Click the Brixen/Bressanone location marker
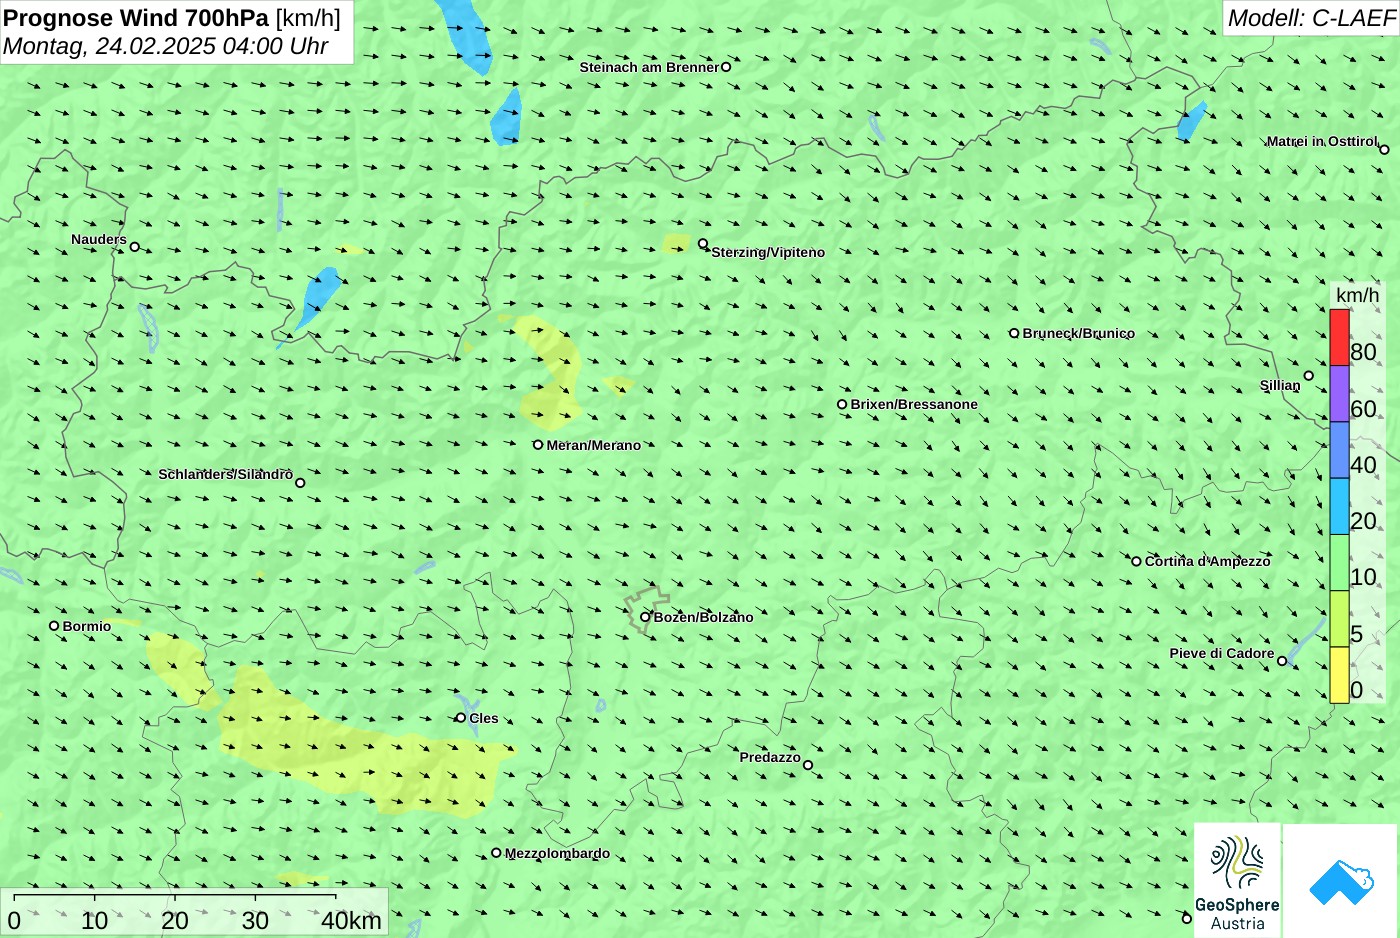 point(842,404)
